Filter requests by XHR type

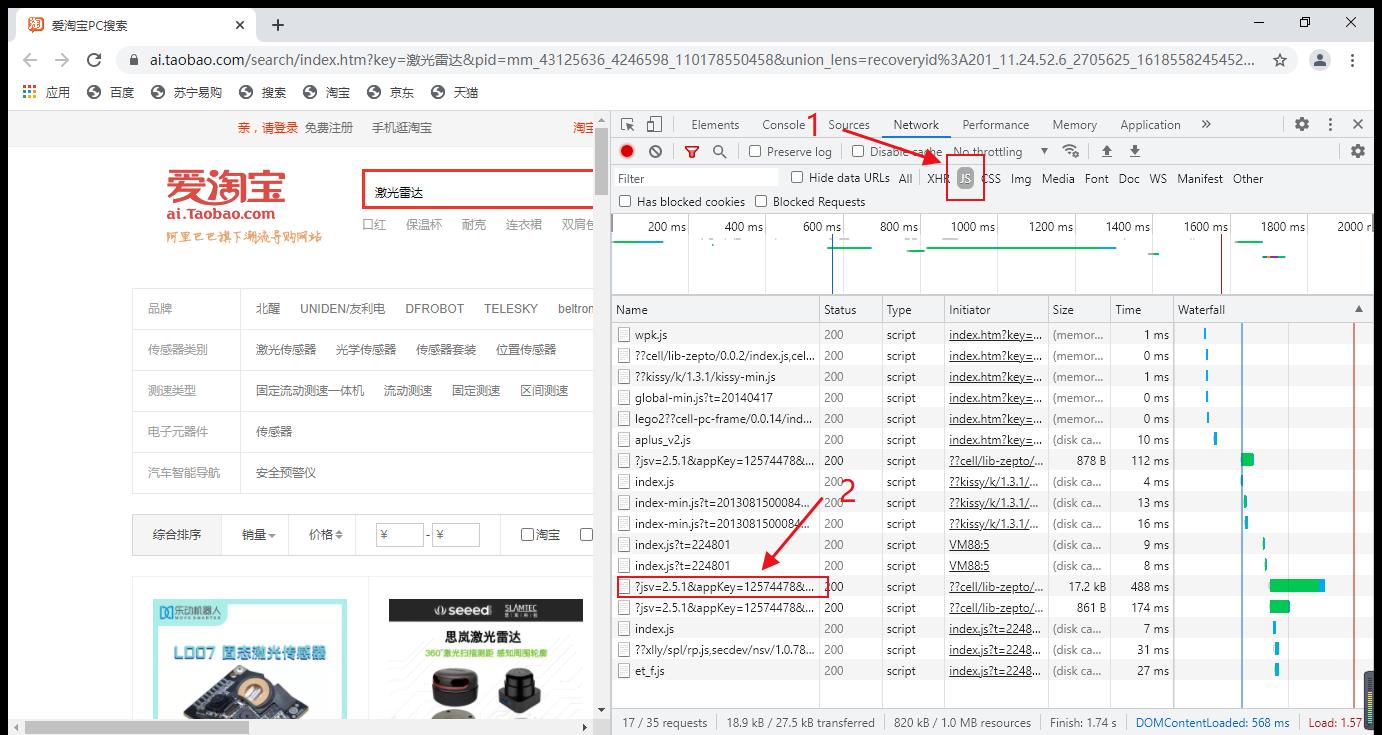tap(938, 179)
